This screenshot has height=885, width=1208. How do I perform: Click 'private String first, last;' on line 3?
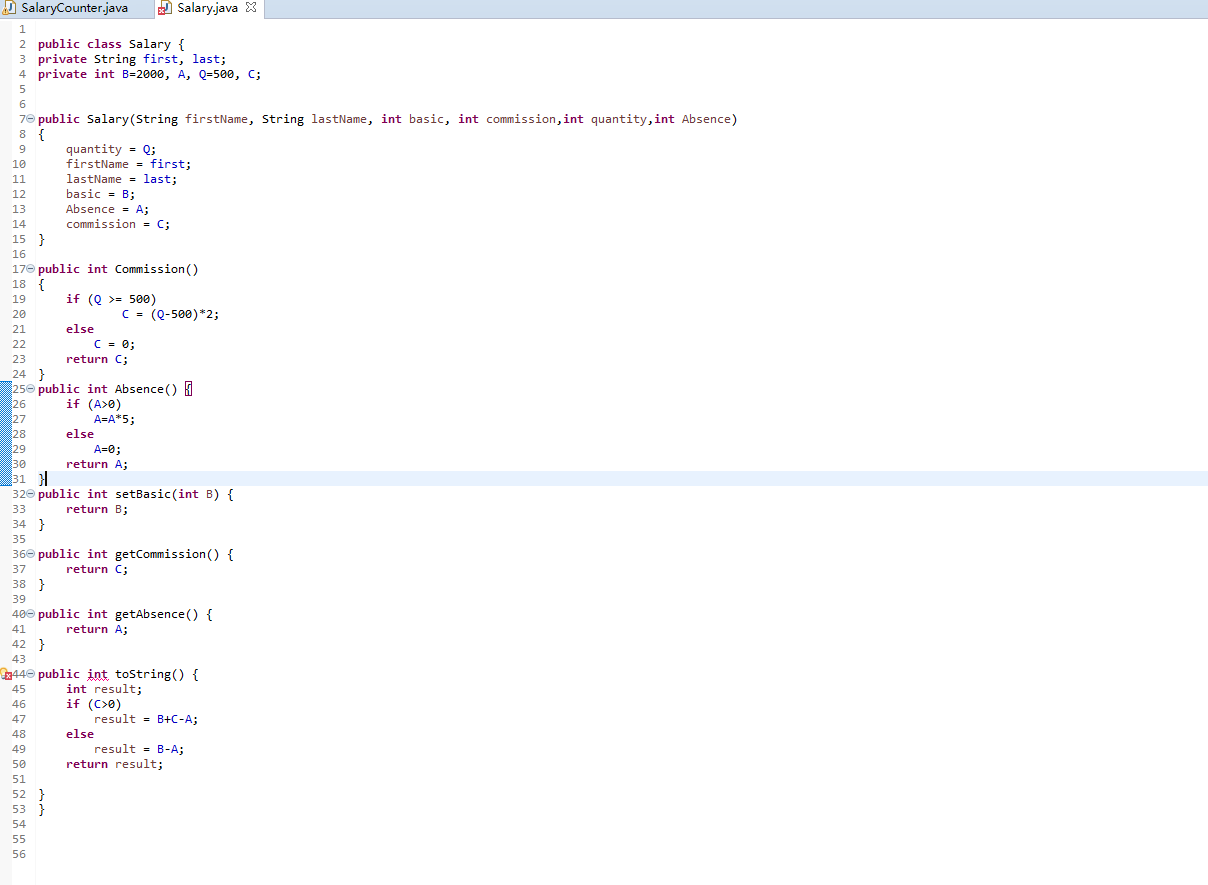(132, 59)
